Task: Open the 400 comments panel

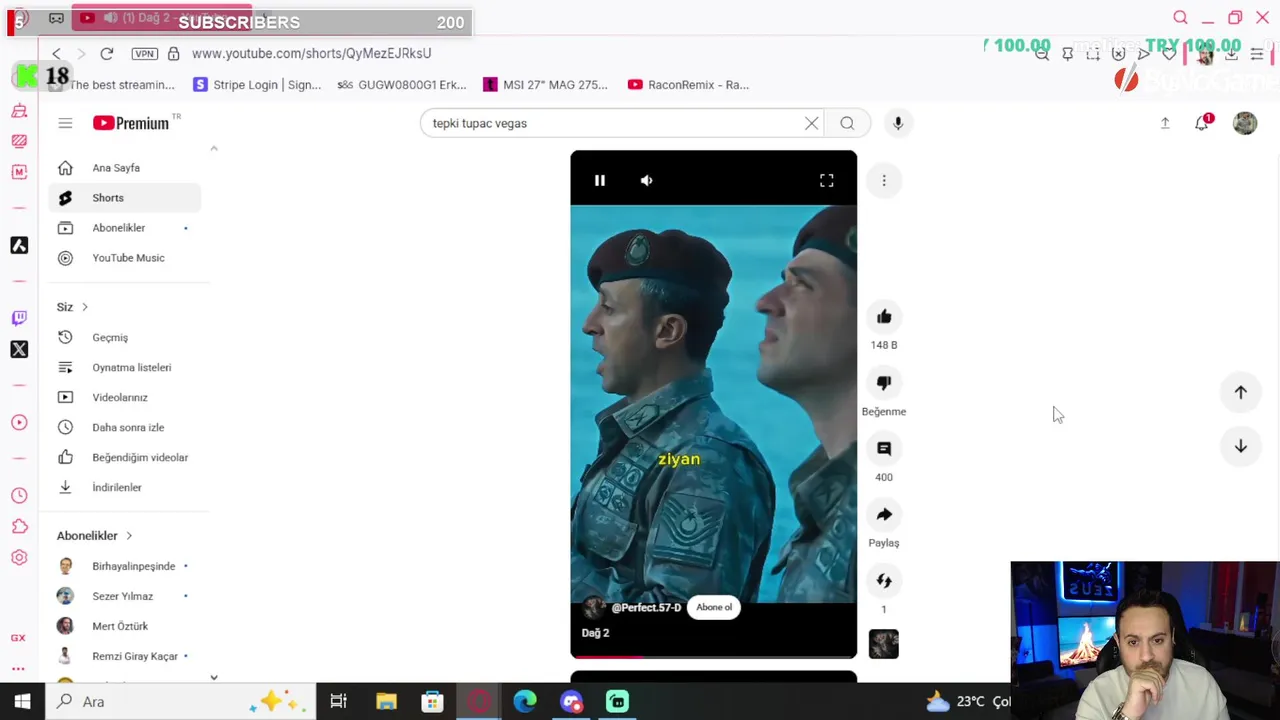Action: pos(884,449)
